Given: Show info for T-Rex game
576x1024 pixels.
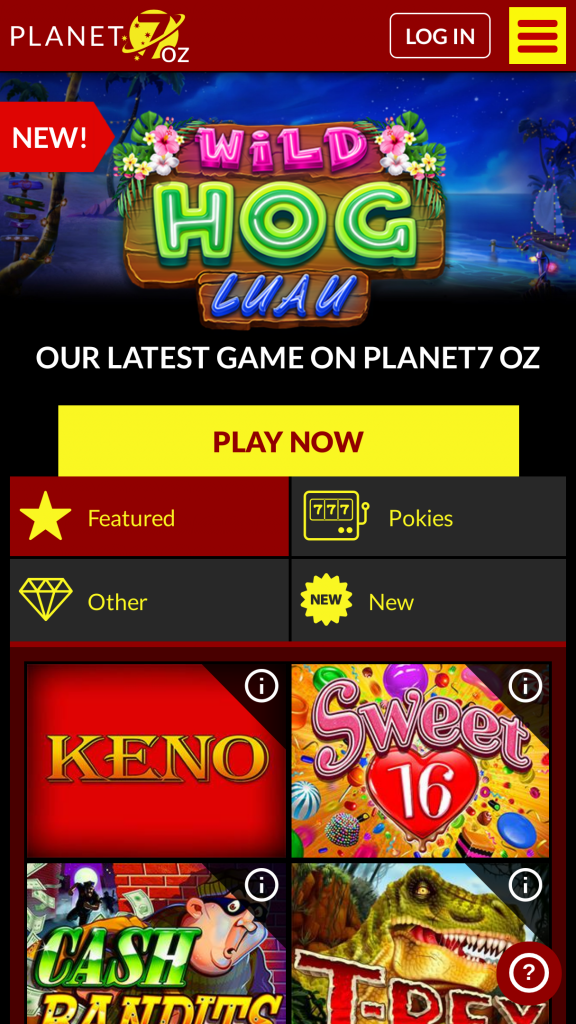Looking at the screenshot, I should tap(526, 886).
